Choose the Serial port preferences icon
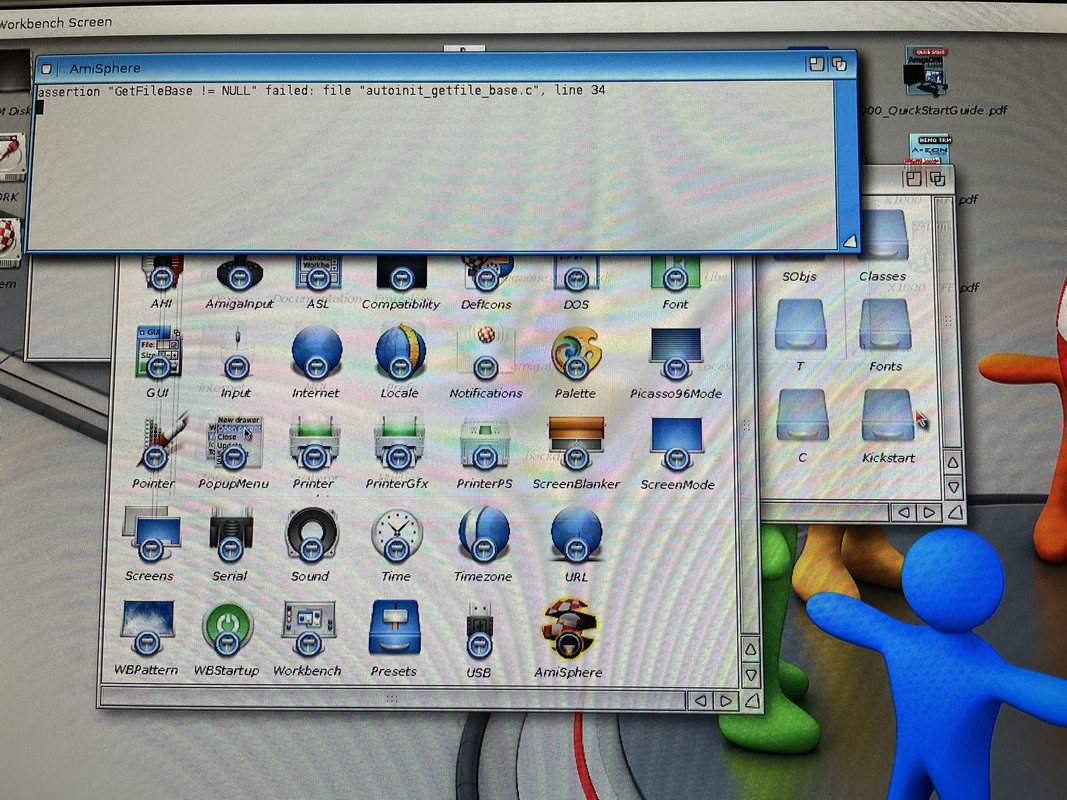This screenshot has width=1067, height=800. (x=231, y=534)
